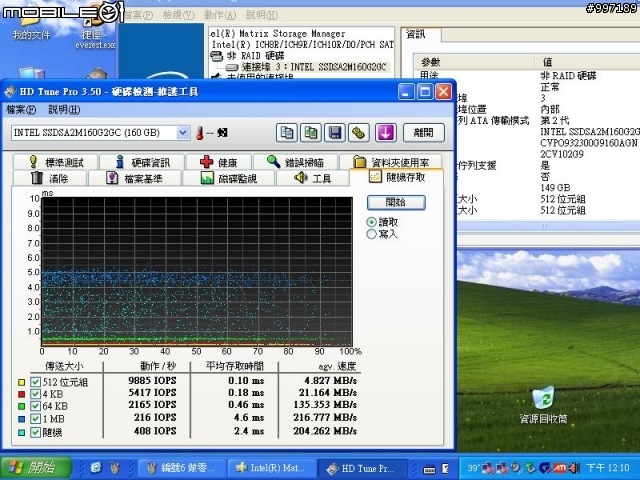
Task: Click the green 64 KB legend swatch
Action: [x=21, y=407]
